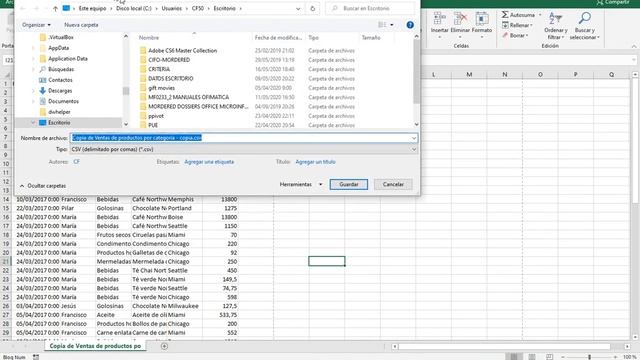The width and height of the screenshot is (640, 360).
Task: Click the refresh icon next to address bar
Action: (313, 8)
